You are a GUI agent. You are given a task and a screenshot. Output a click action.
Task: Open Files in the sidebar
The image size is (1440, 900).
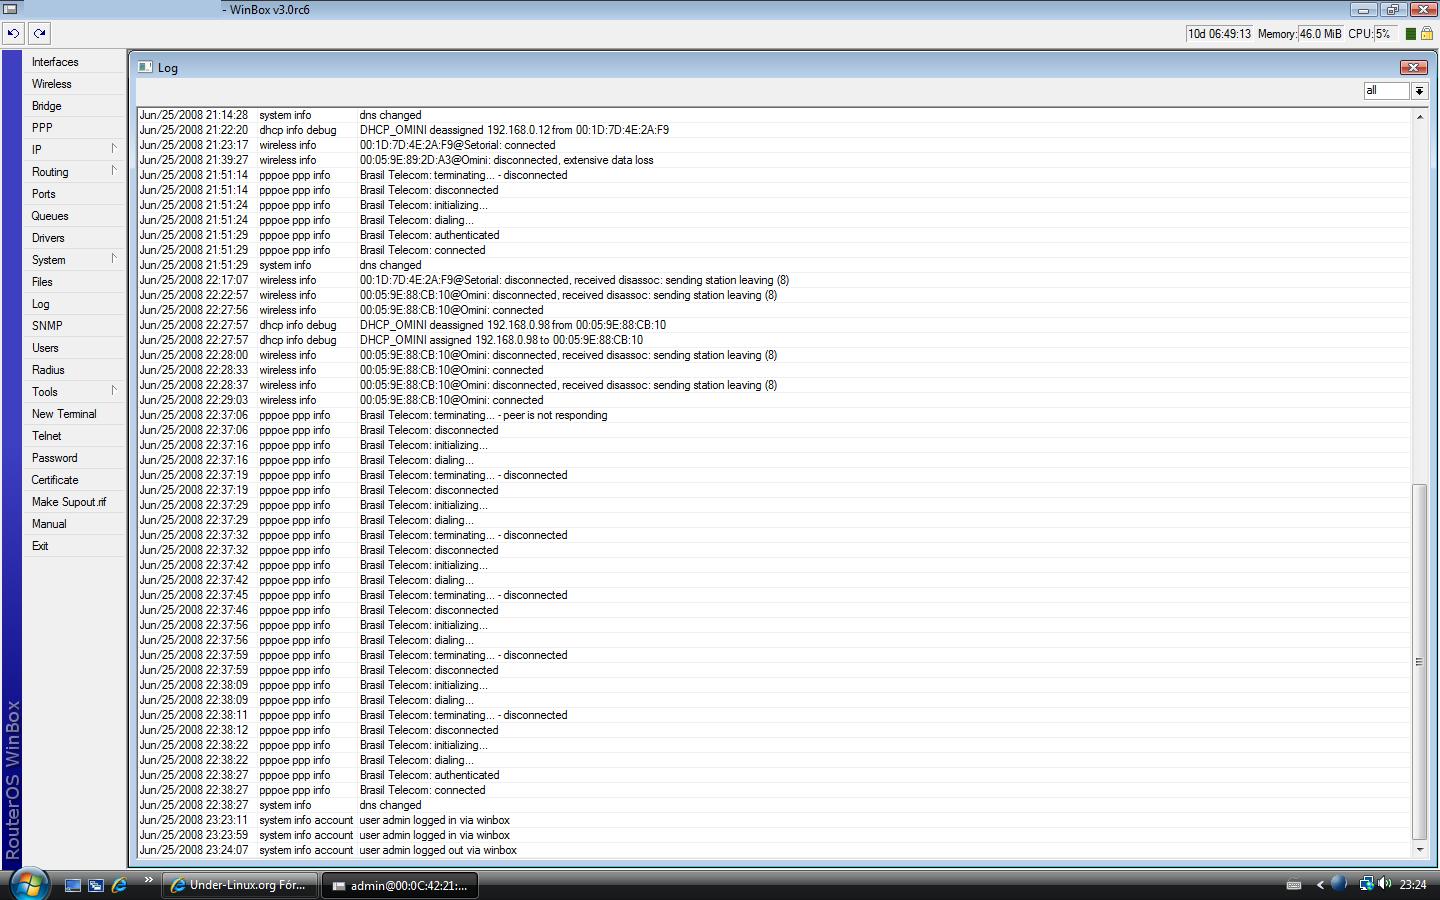tap(74, 282)
